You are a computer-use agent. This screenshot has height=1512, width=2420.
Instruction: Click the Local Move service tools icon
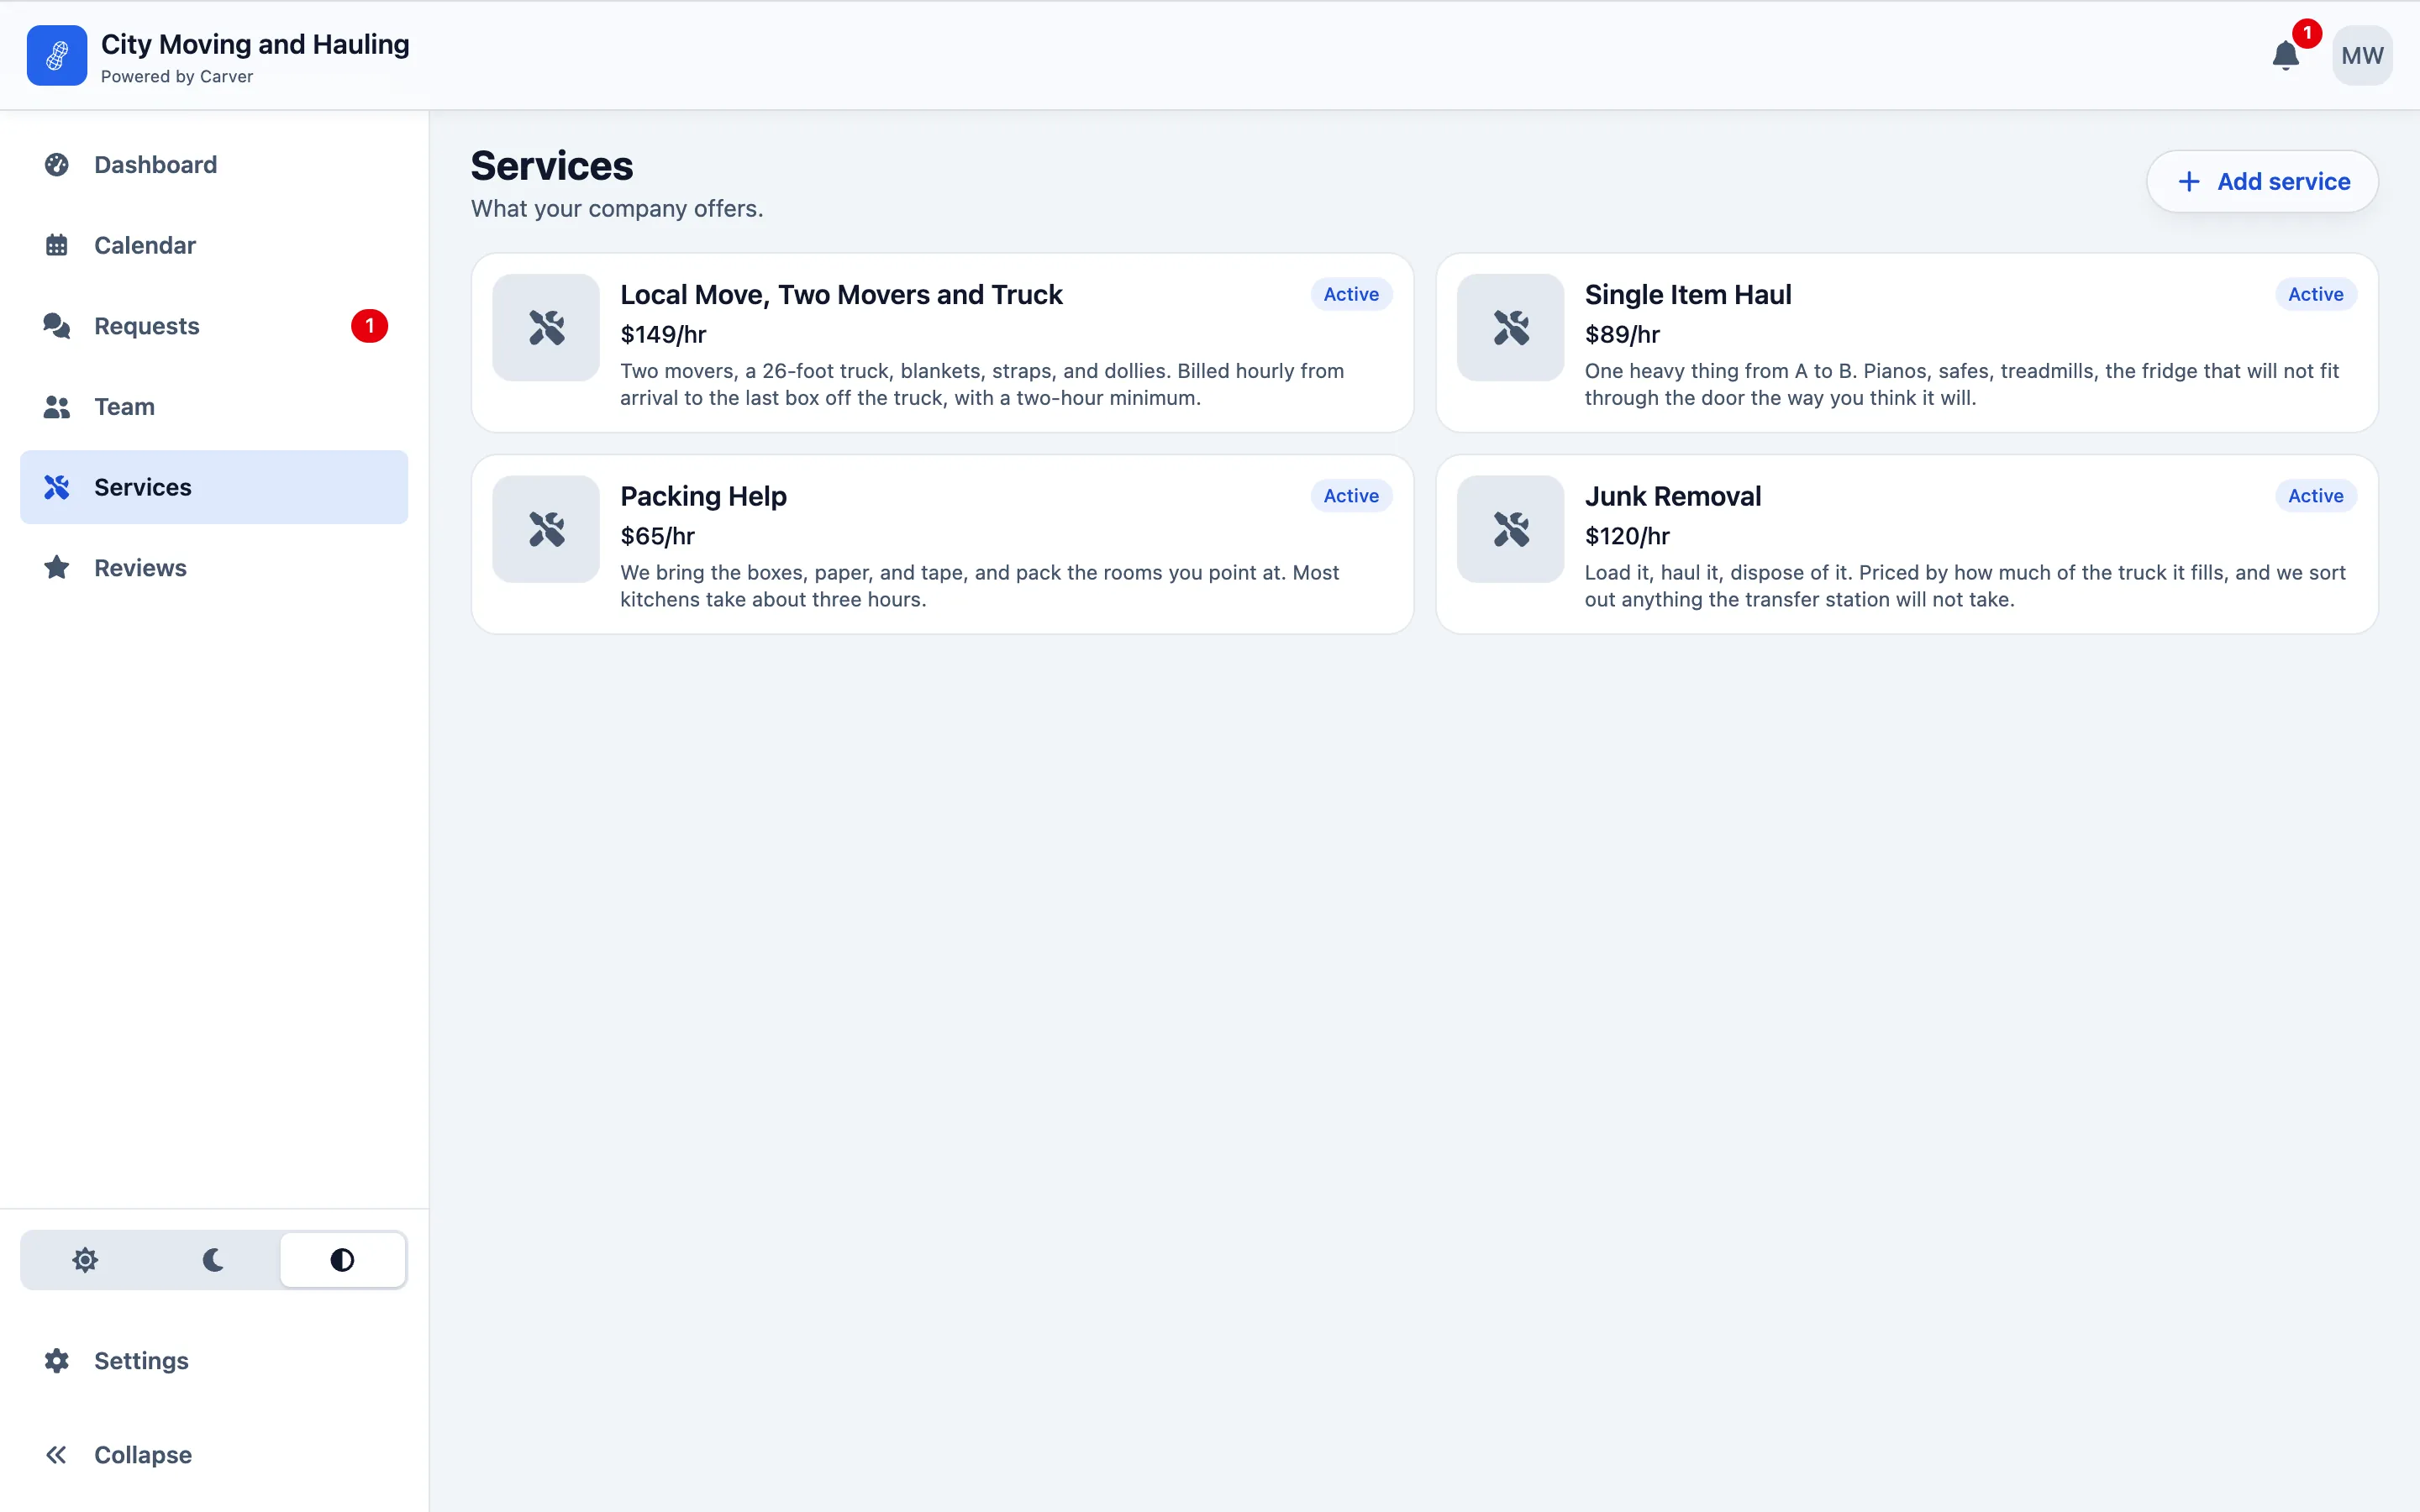(x=546, y=327)
